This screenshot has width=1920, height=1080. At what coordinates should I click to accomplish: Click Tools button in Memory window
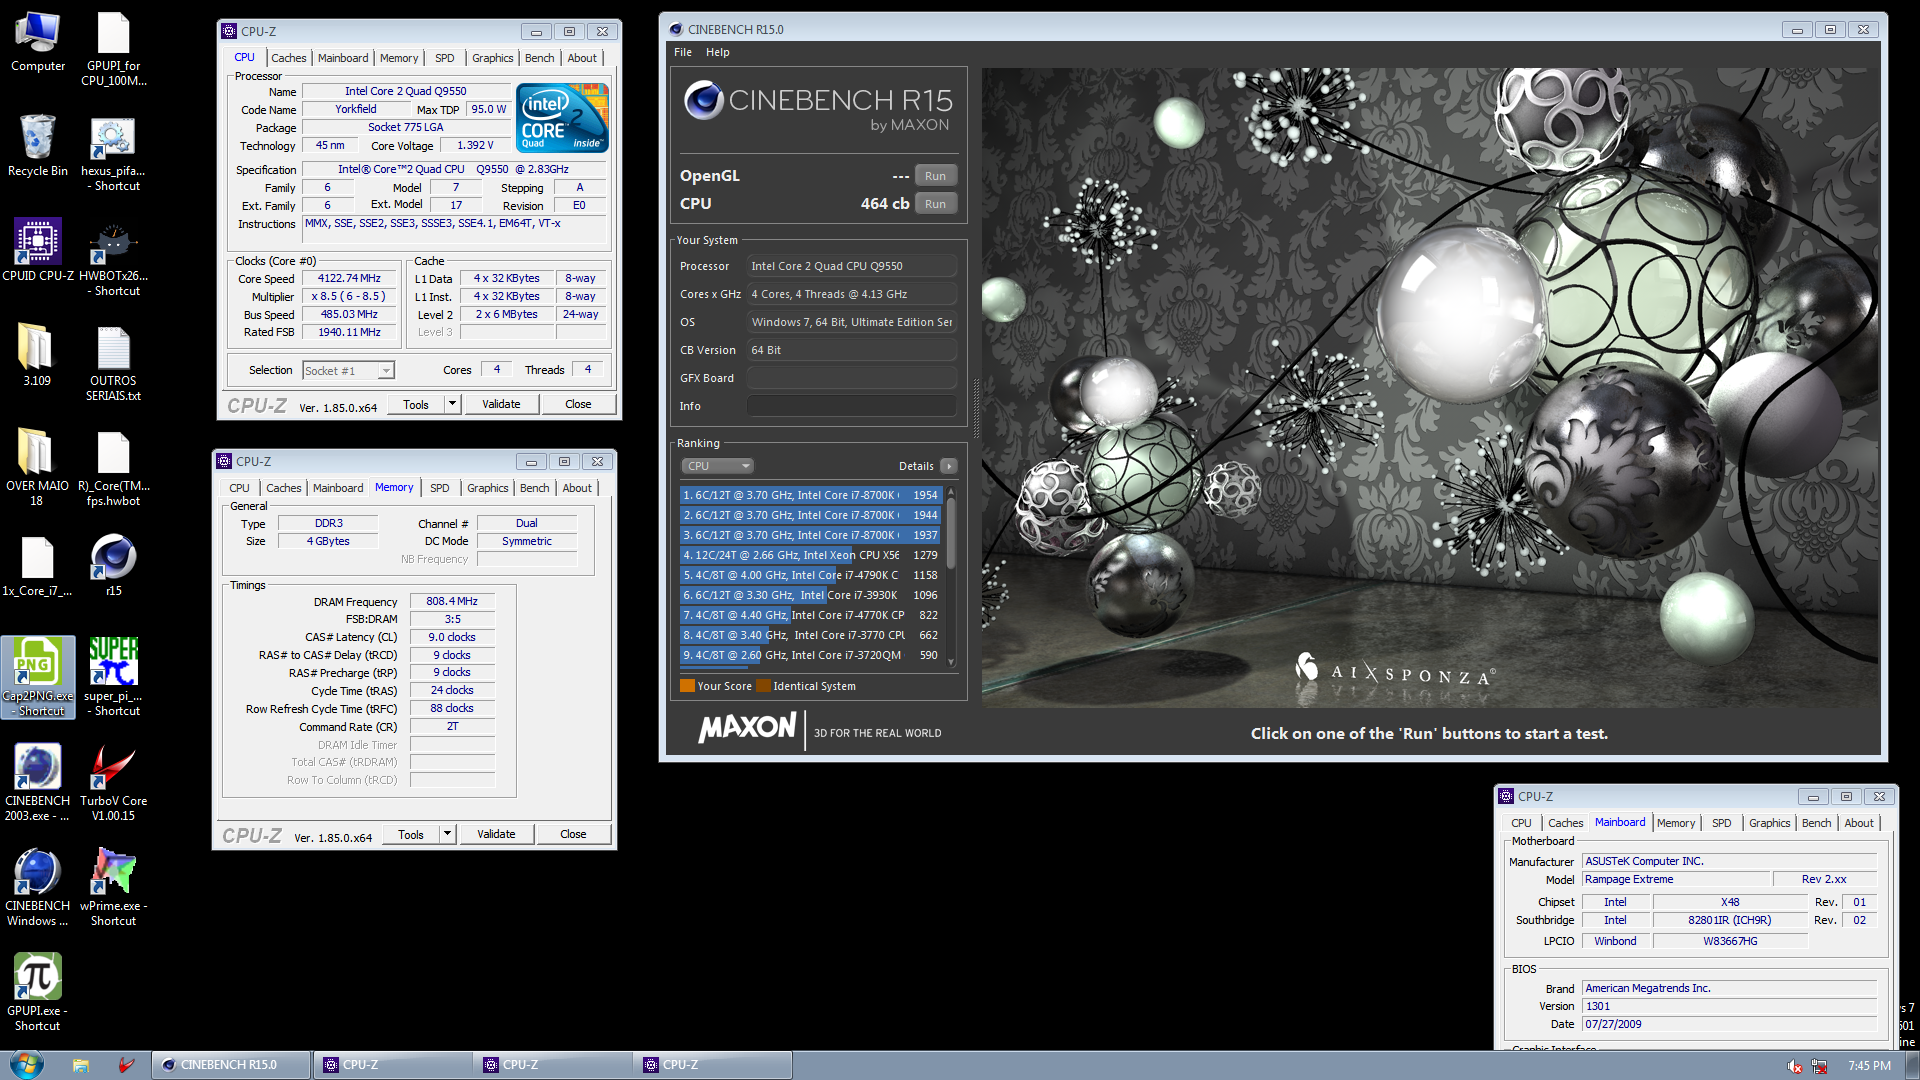point(411,834)
